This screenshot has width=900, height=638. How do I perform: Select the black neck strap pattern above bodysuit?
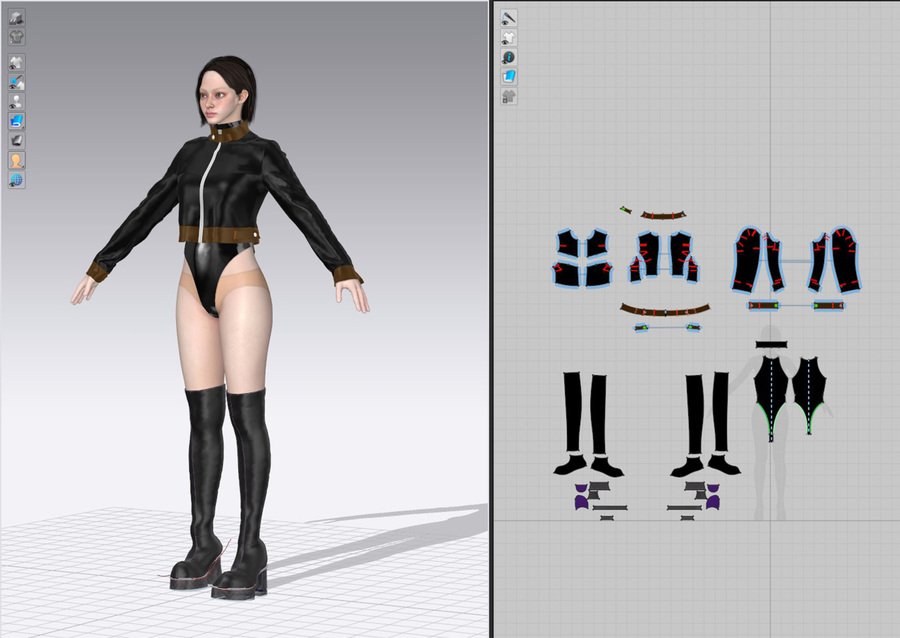(771, 345)
